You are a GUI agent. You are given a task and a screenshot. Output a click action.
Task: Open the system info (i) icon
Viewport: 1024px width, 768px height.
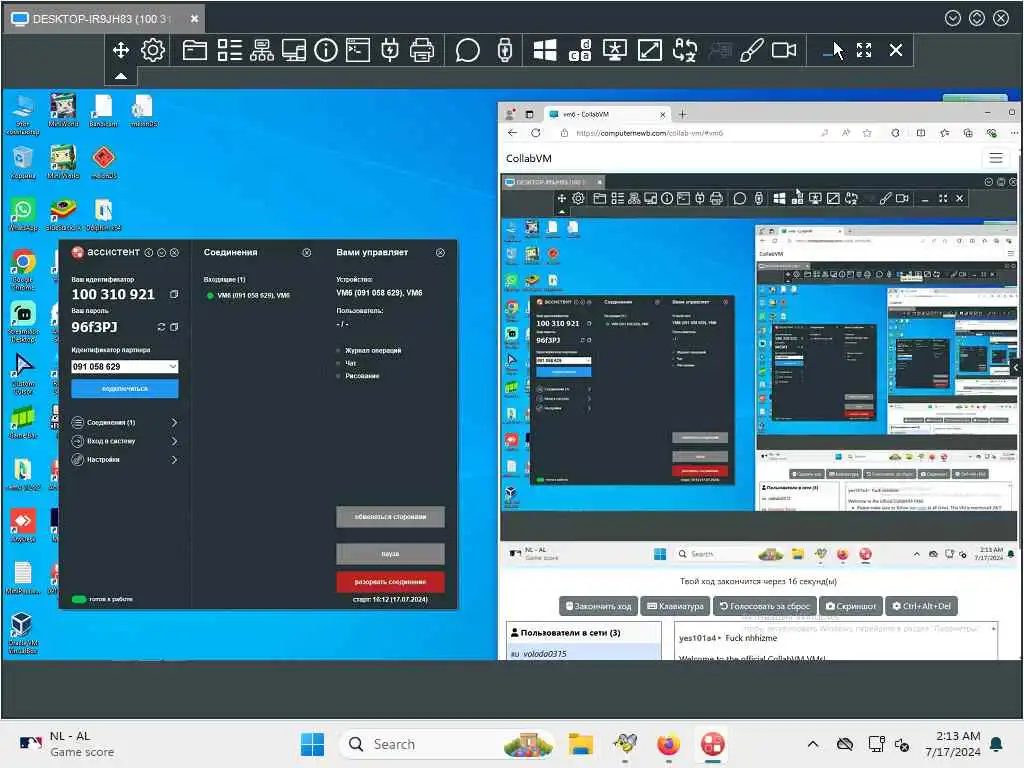tap(326, 50)
